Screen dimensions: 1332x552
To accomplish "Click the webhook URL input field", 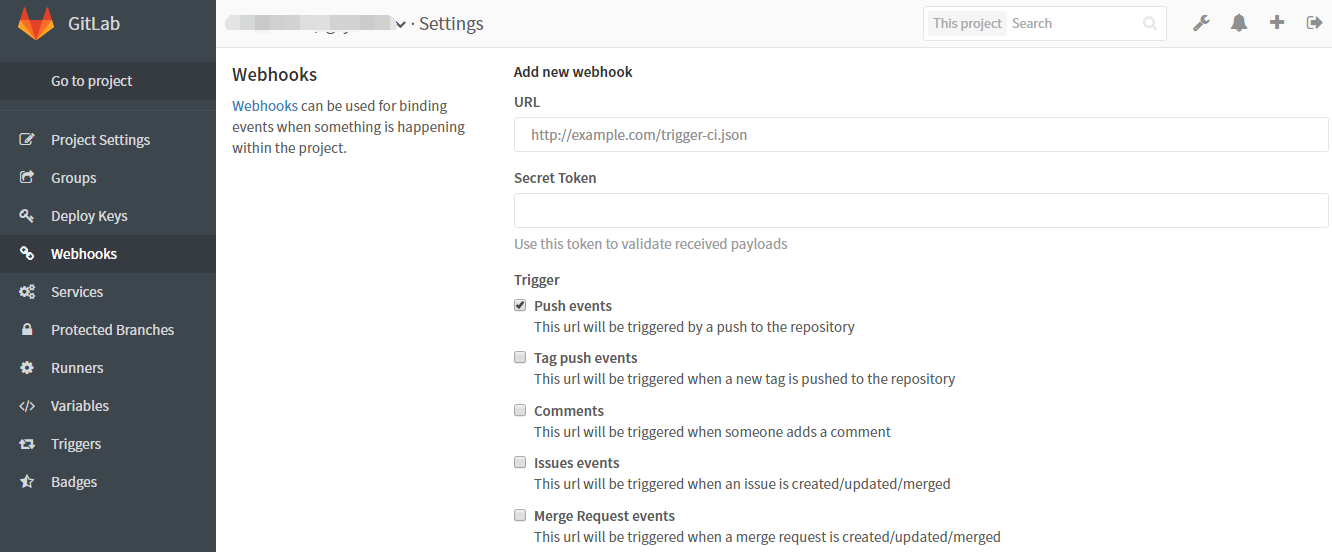I will 920,135.
